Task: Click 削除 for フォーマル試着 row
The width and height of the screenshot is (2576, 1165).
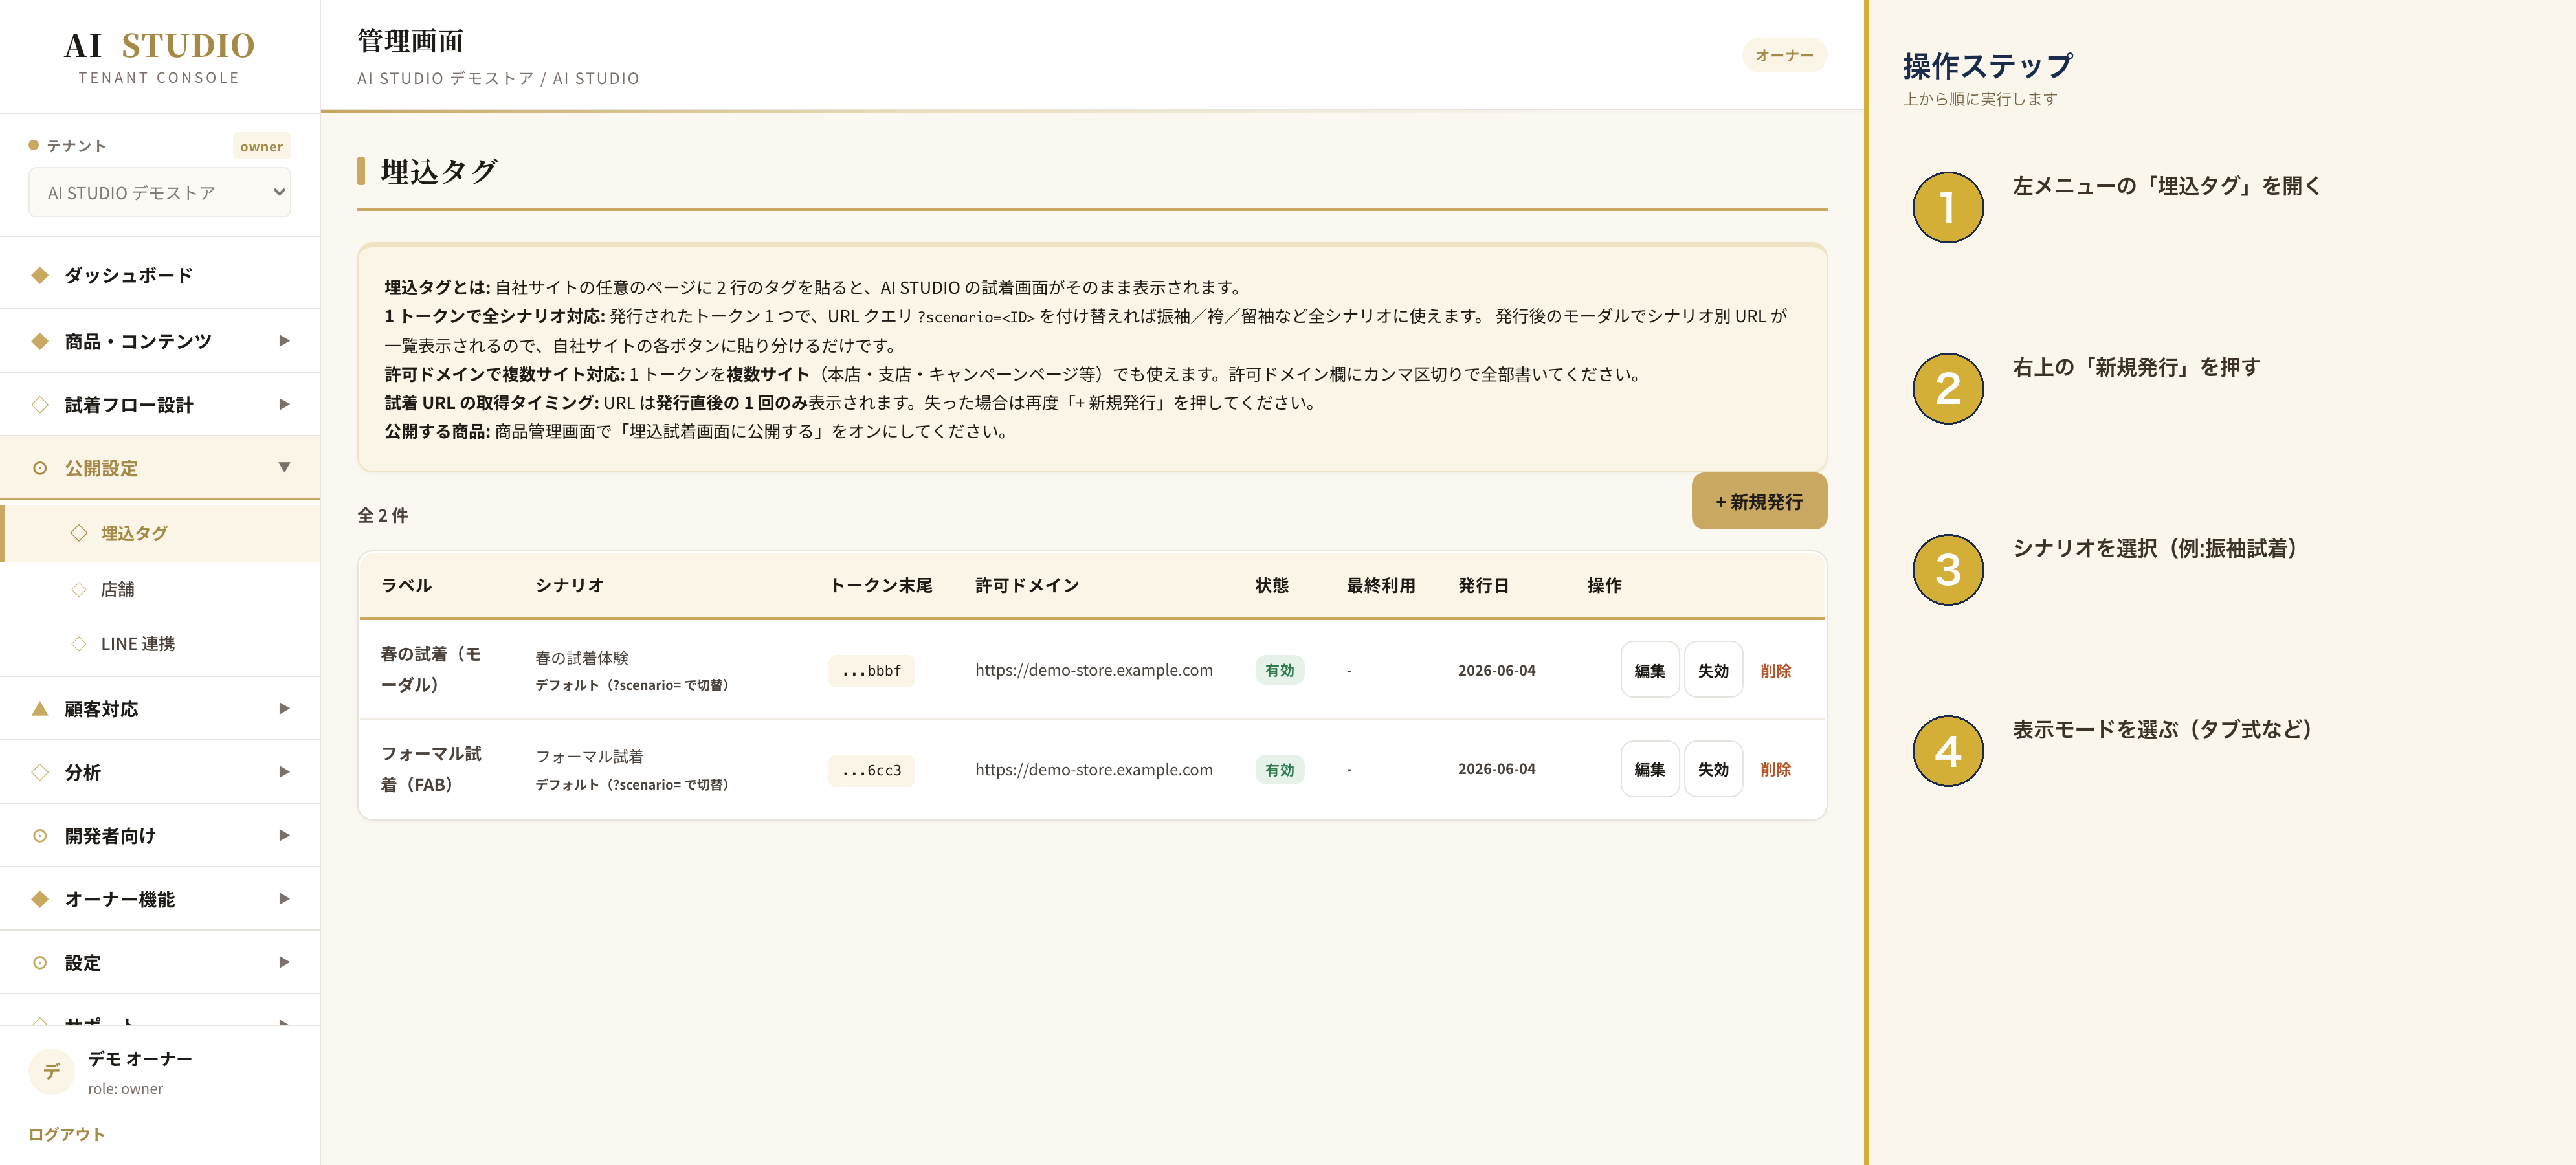Action: (1775, 770)
